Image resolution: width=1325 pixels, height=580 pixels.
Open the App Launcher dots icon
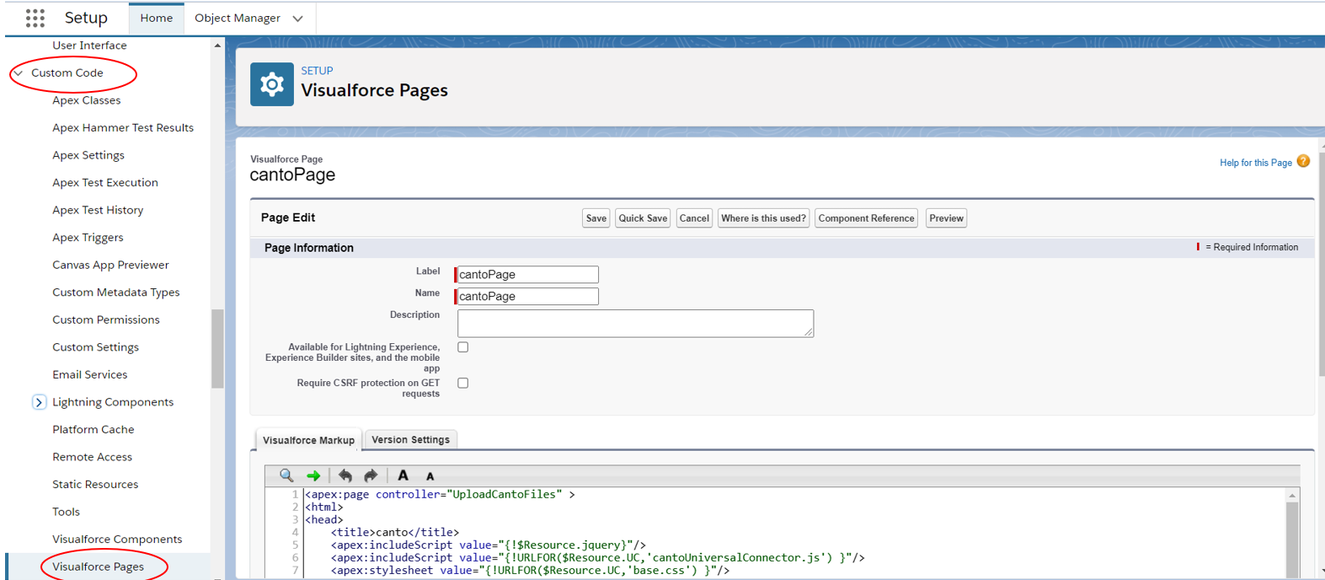[x=35, y=17]
